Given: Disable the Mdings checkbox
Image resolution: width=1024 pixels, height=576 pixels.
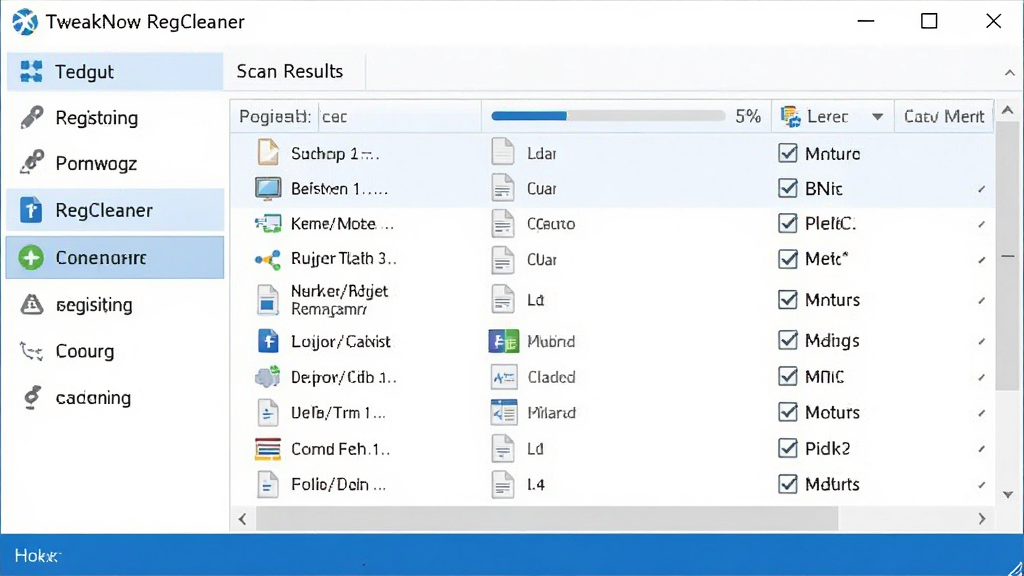Looking at the screenshot, I should click(x=788, y=340).
